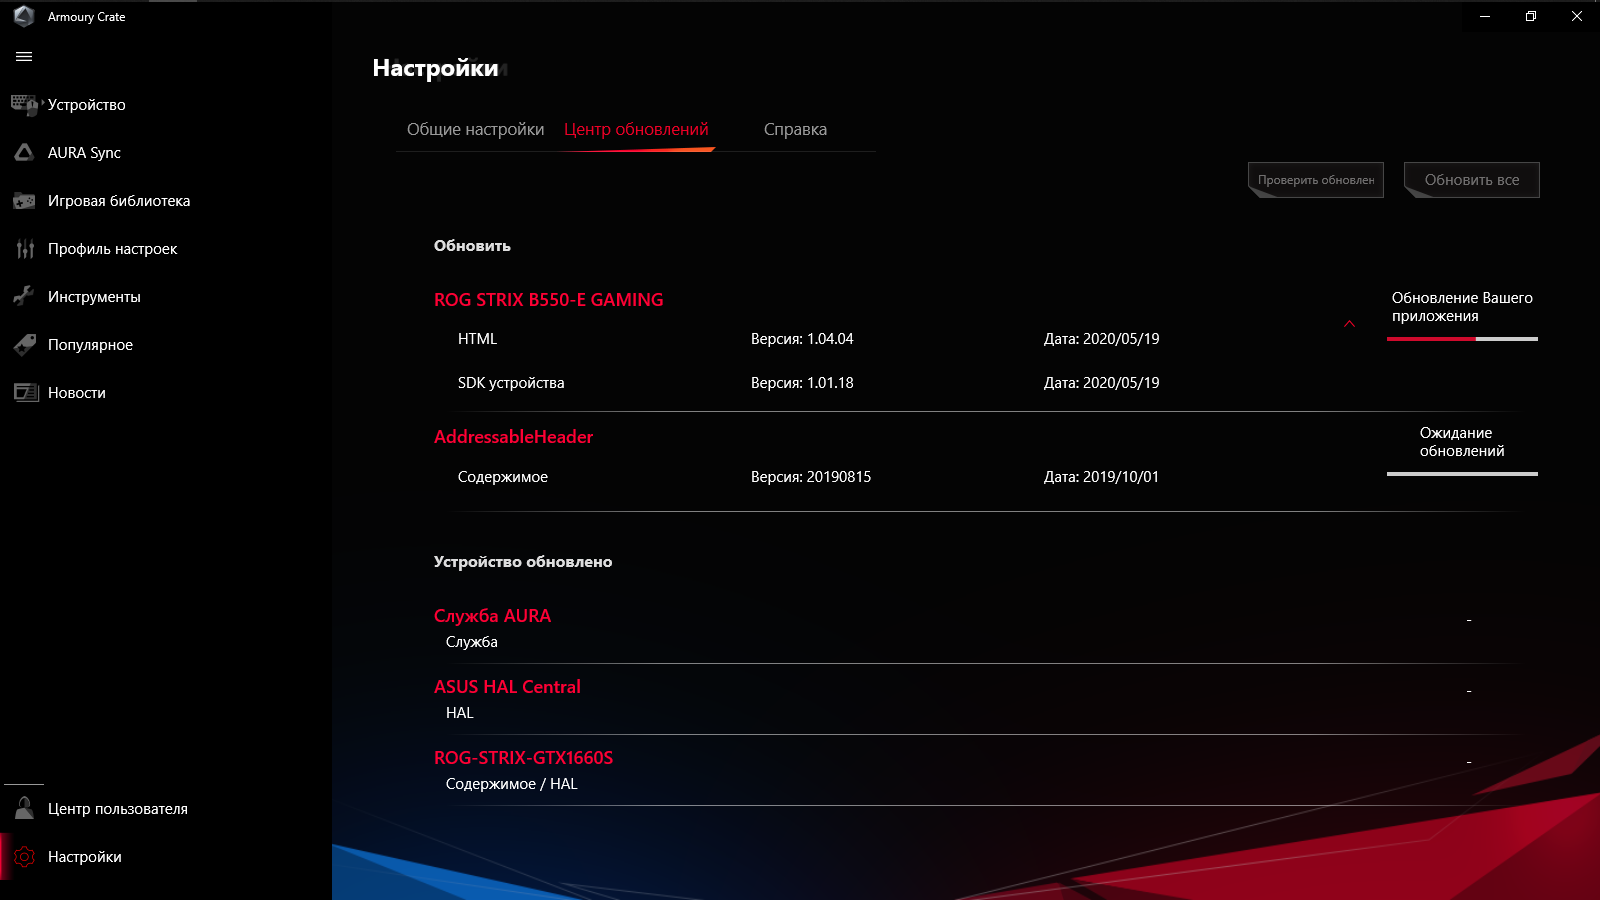Click the Настройки gear icon
This screenshot has height=900, width=1600.
click(x=25, y=857)
